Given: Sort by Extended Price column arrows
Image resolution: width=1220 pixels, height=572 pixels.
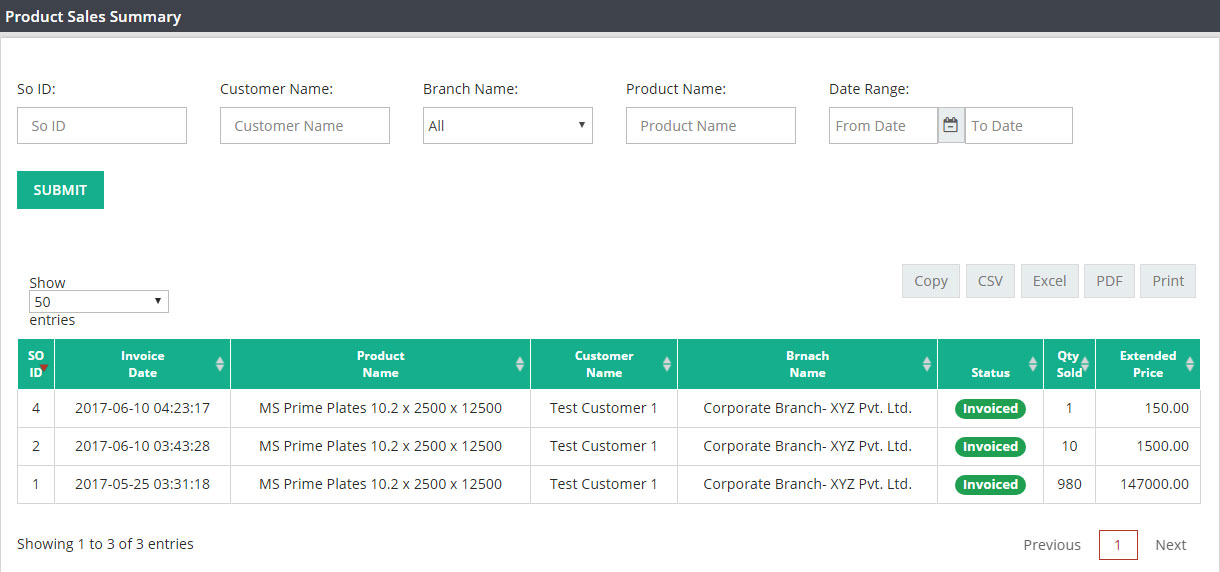Looking at the screenshot, I should click(x=1190, y=364).
